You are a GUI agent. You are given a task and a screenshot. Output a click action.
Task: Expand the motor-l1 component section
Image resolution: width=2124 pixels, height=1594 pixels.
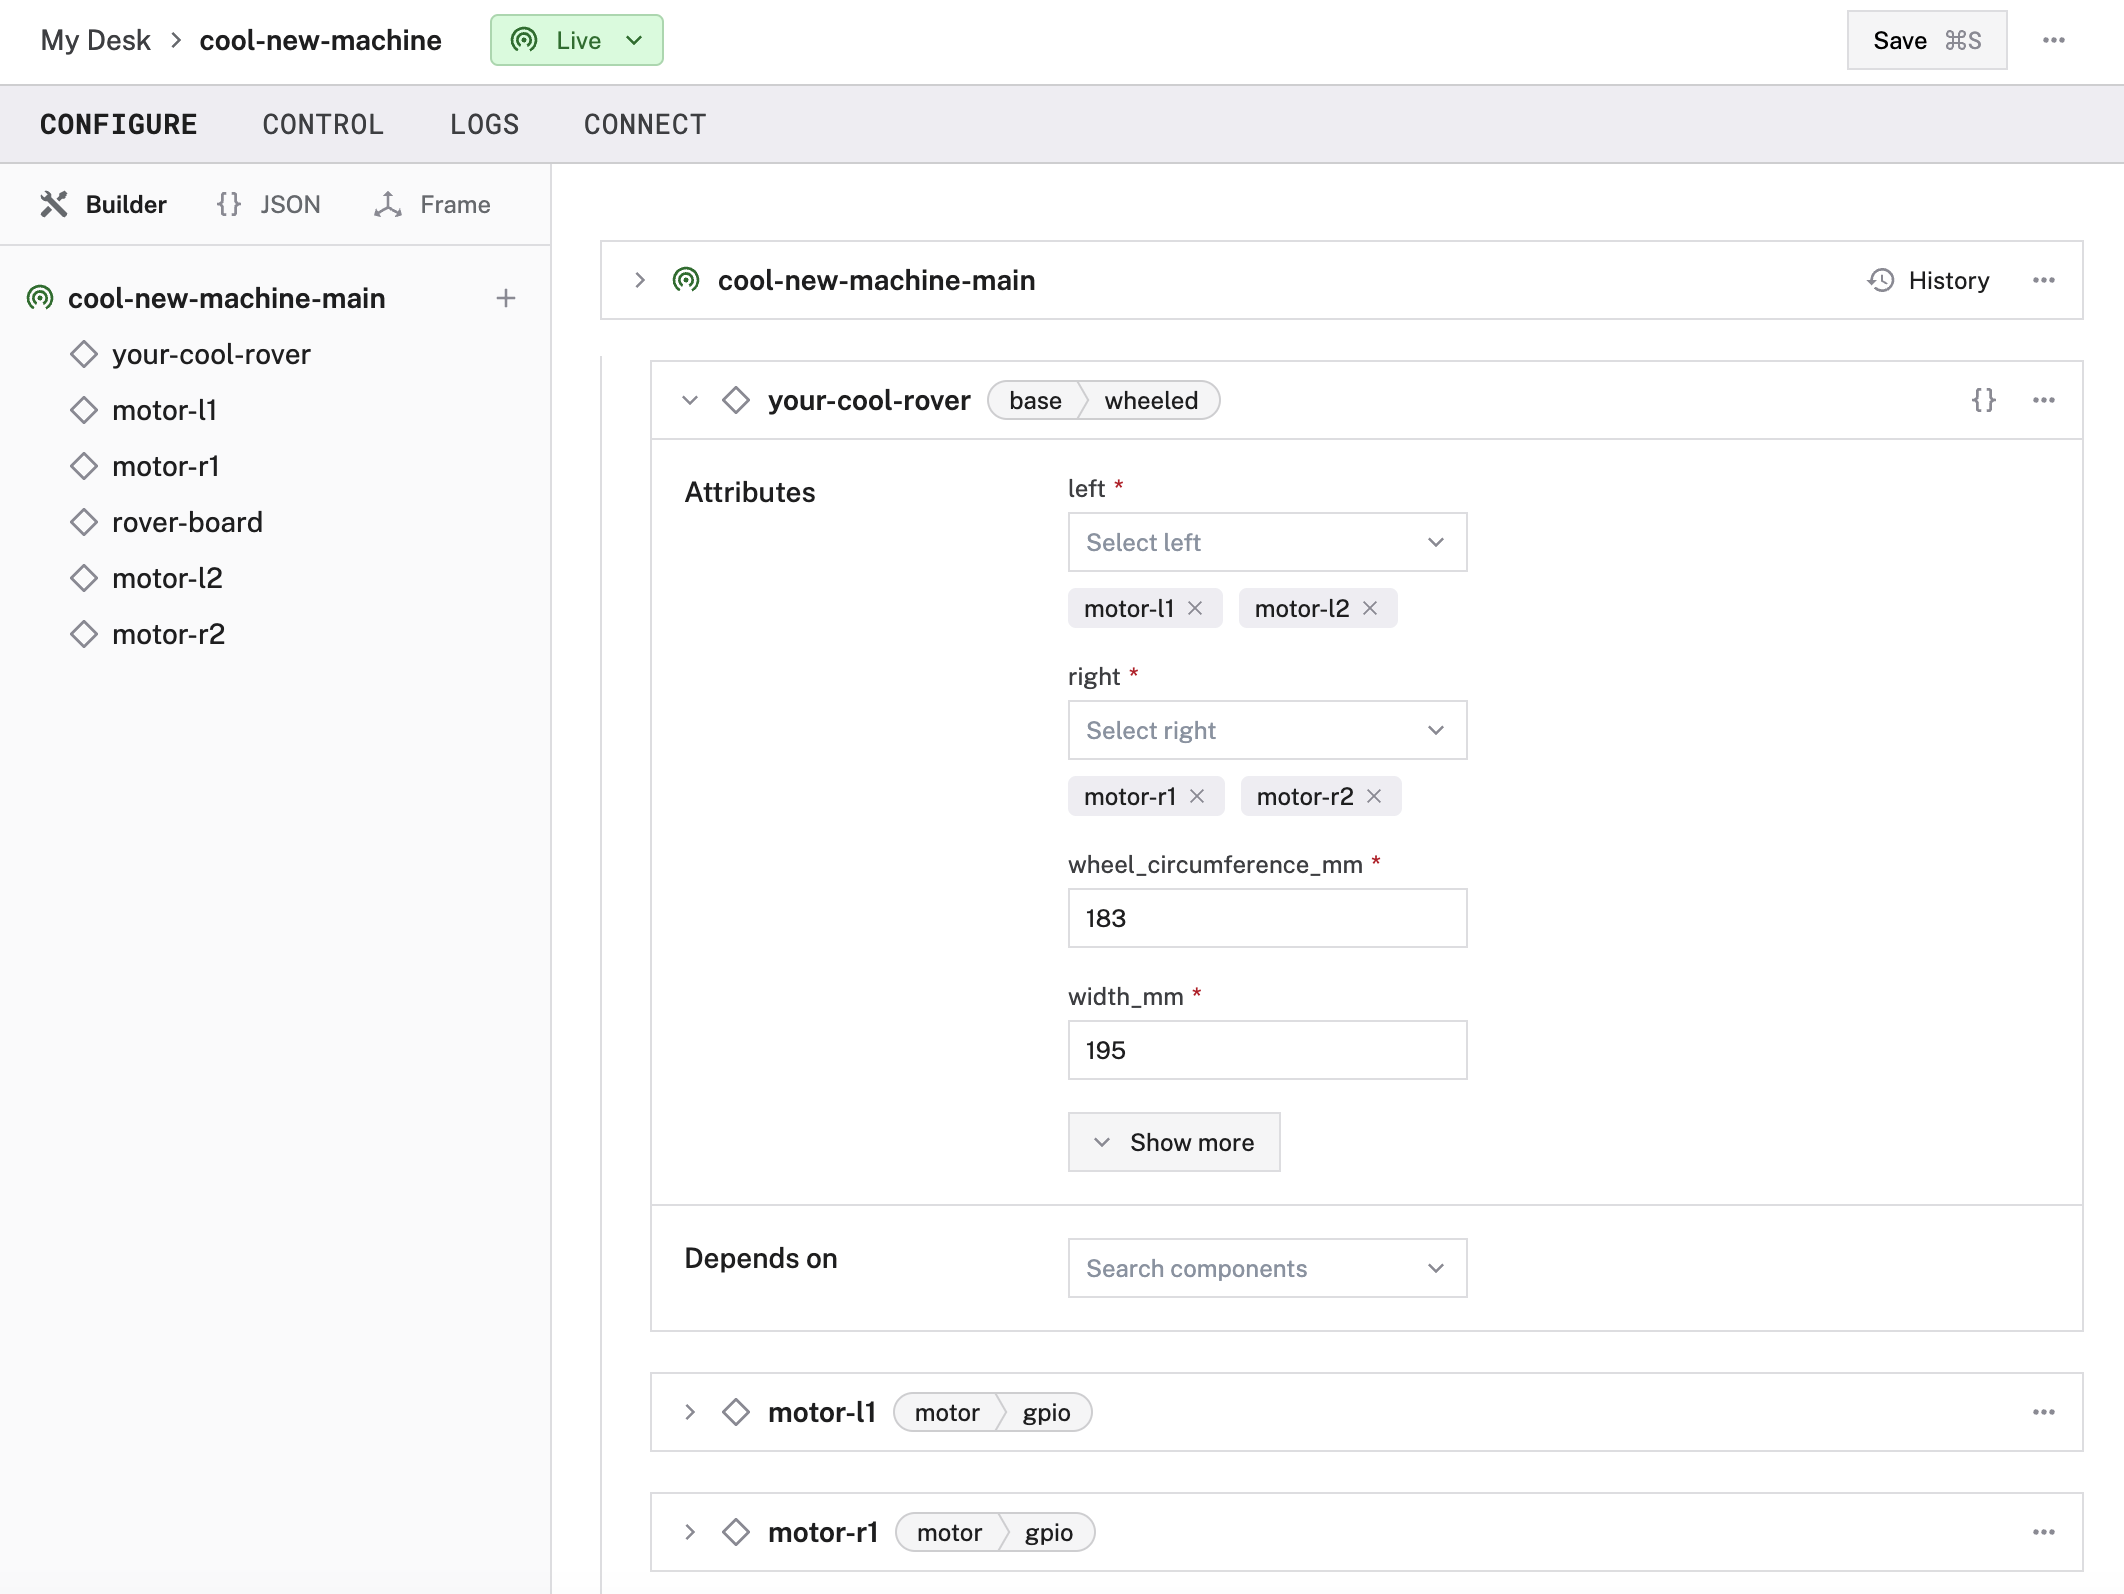691,1411
